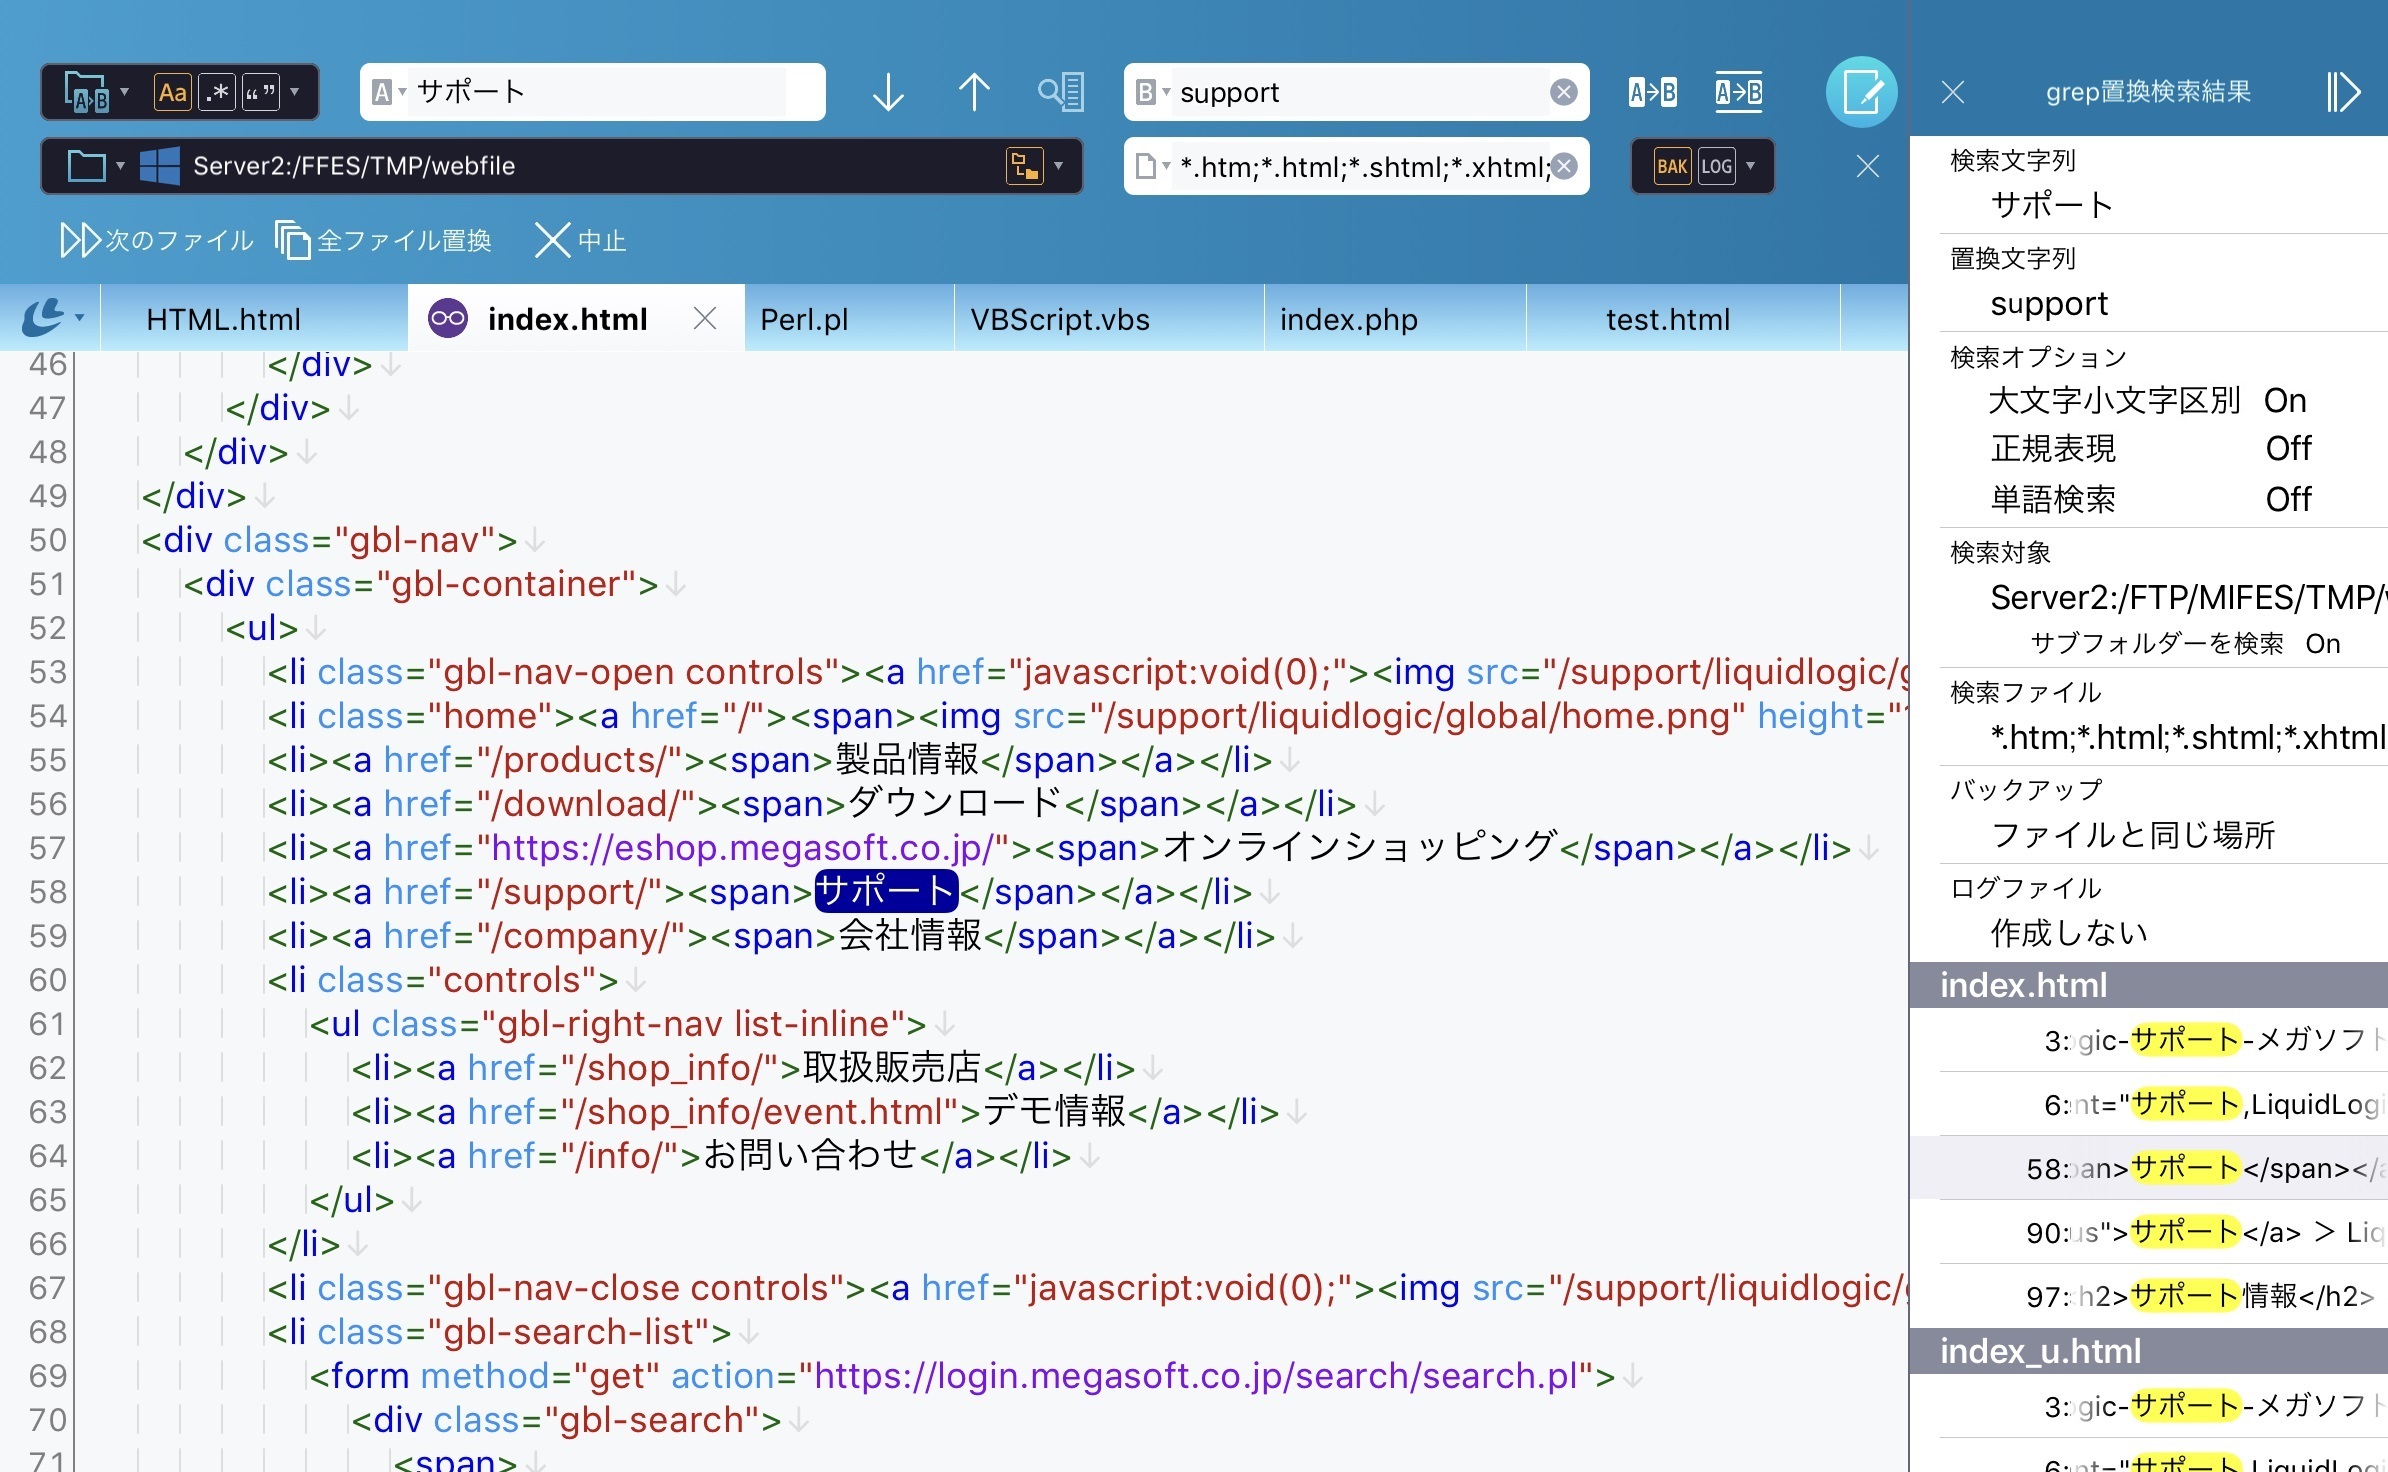Click the A>B replace icon
Image resolution: width=2388 pixels, height=1472 pixels.
[1652, 93]
